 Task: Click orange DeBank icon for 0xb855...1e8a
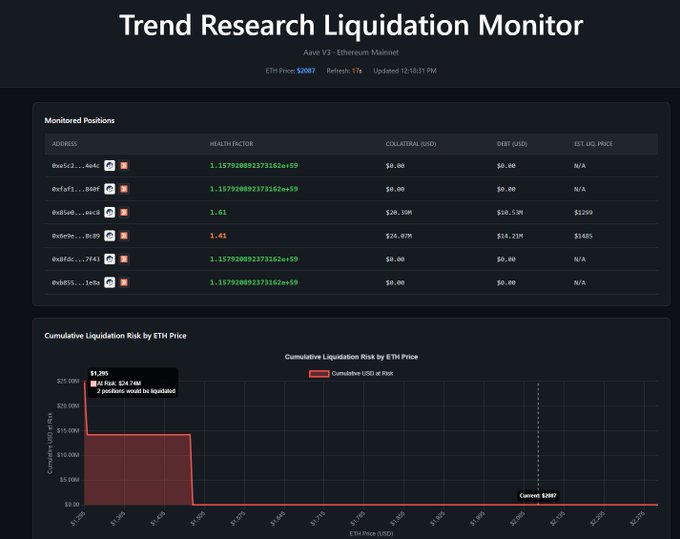pos(125,283)
